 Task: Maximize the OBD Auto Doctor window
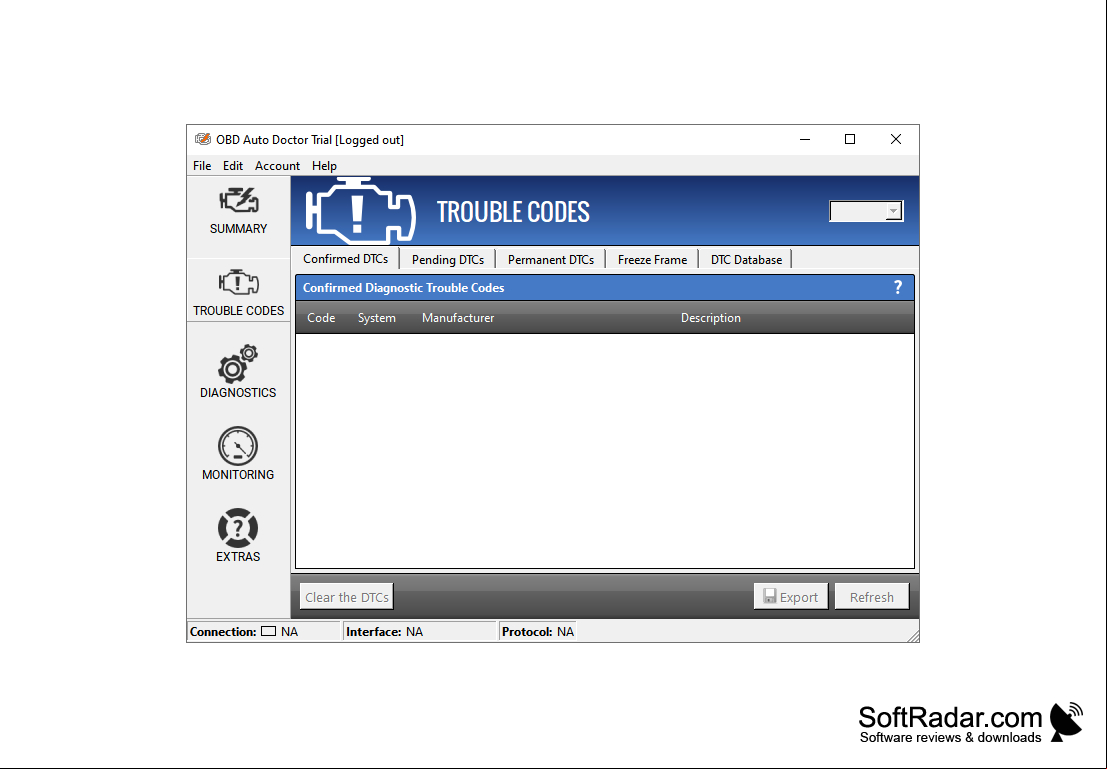pyautogui.click(x=850, y=139)
